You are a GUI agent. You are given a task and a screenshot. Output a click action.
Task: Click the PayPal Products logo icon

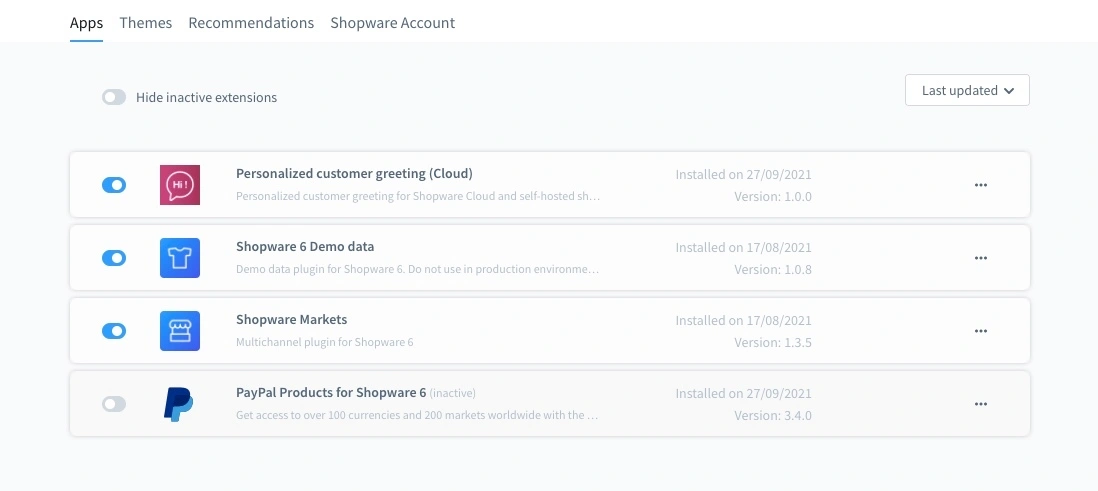(x=180, y=404)
